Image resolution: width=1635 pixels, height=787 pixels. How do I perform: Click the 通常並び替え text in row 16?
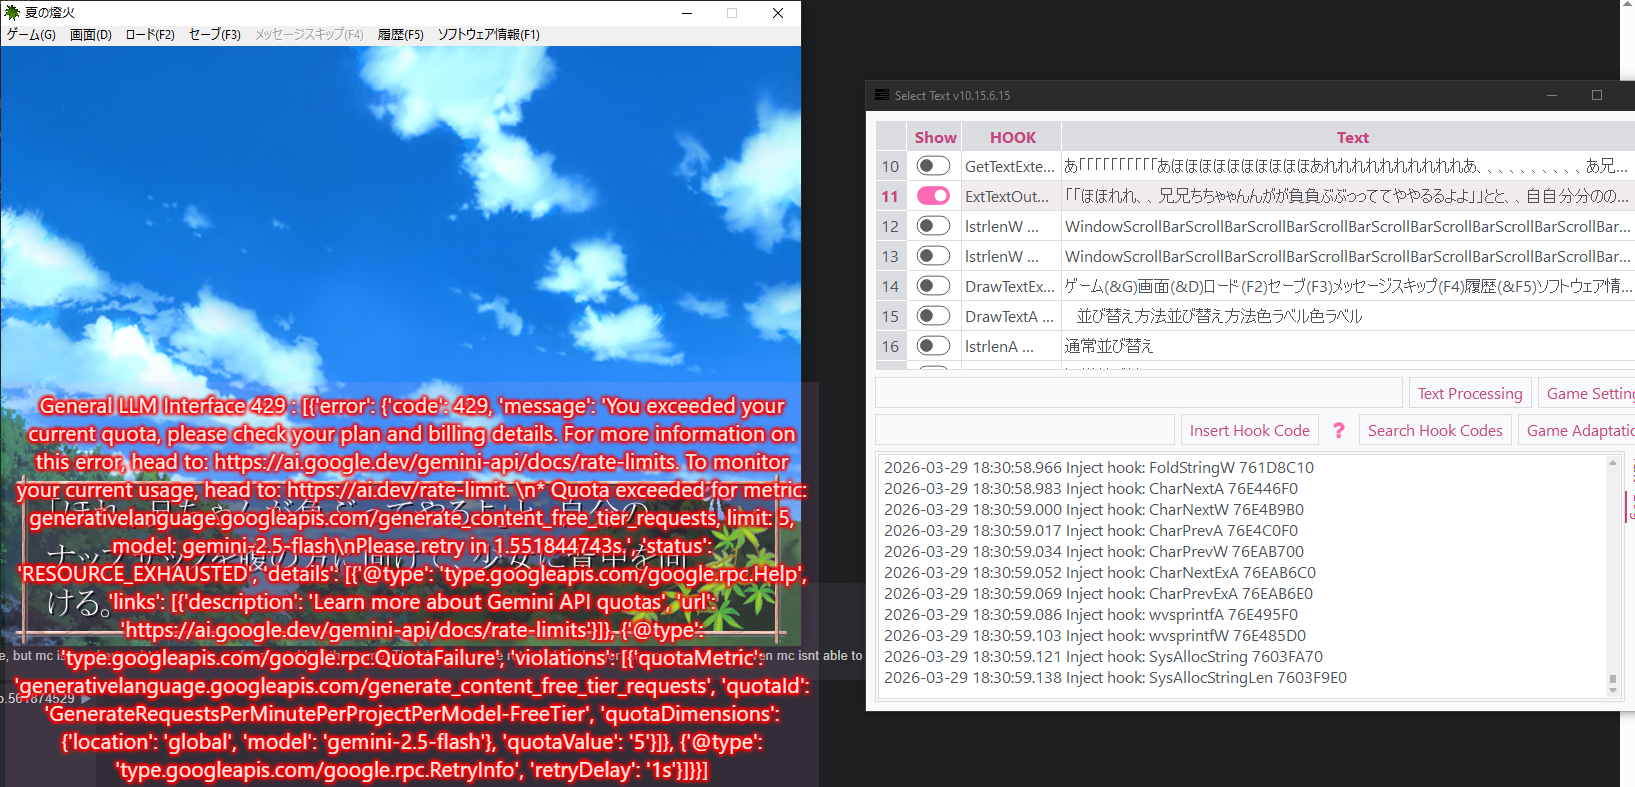[x=1109, y=346]
